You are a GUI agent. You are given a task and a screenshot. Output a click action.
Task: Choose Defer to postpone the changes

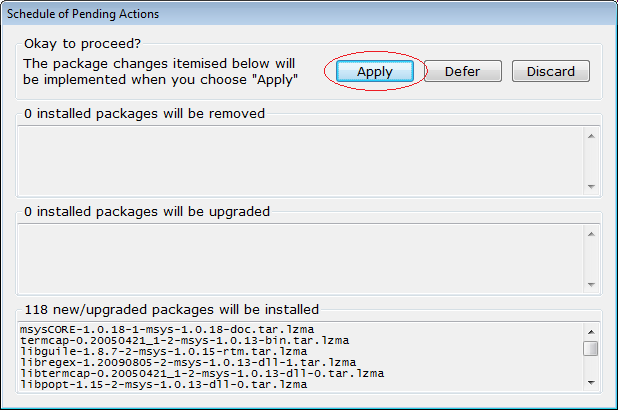(463, 71)
